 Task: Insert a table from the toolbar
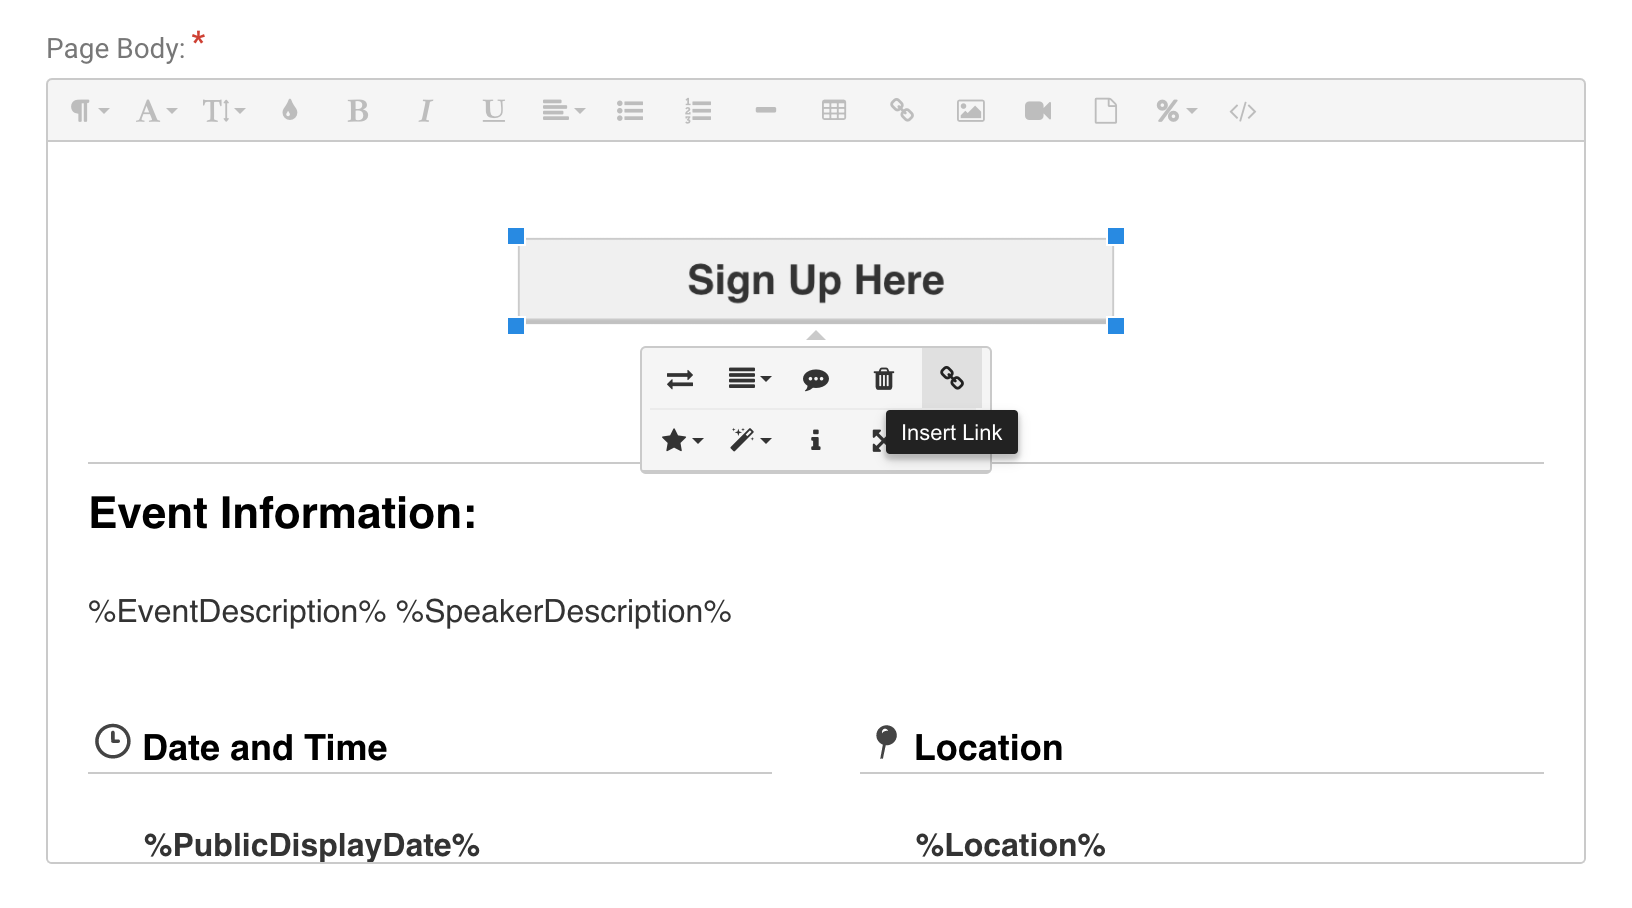[833, 111]
